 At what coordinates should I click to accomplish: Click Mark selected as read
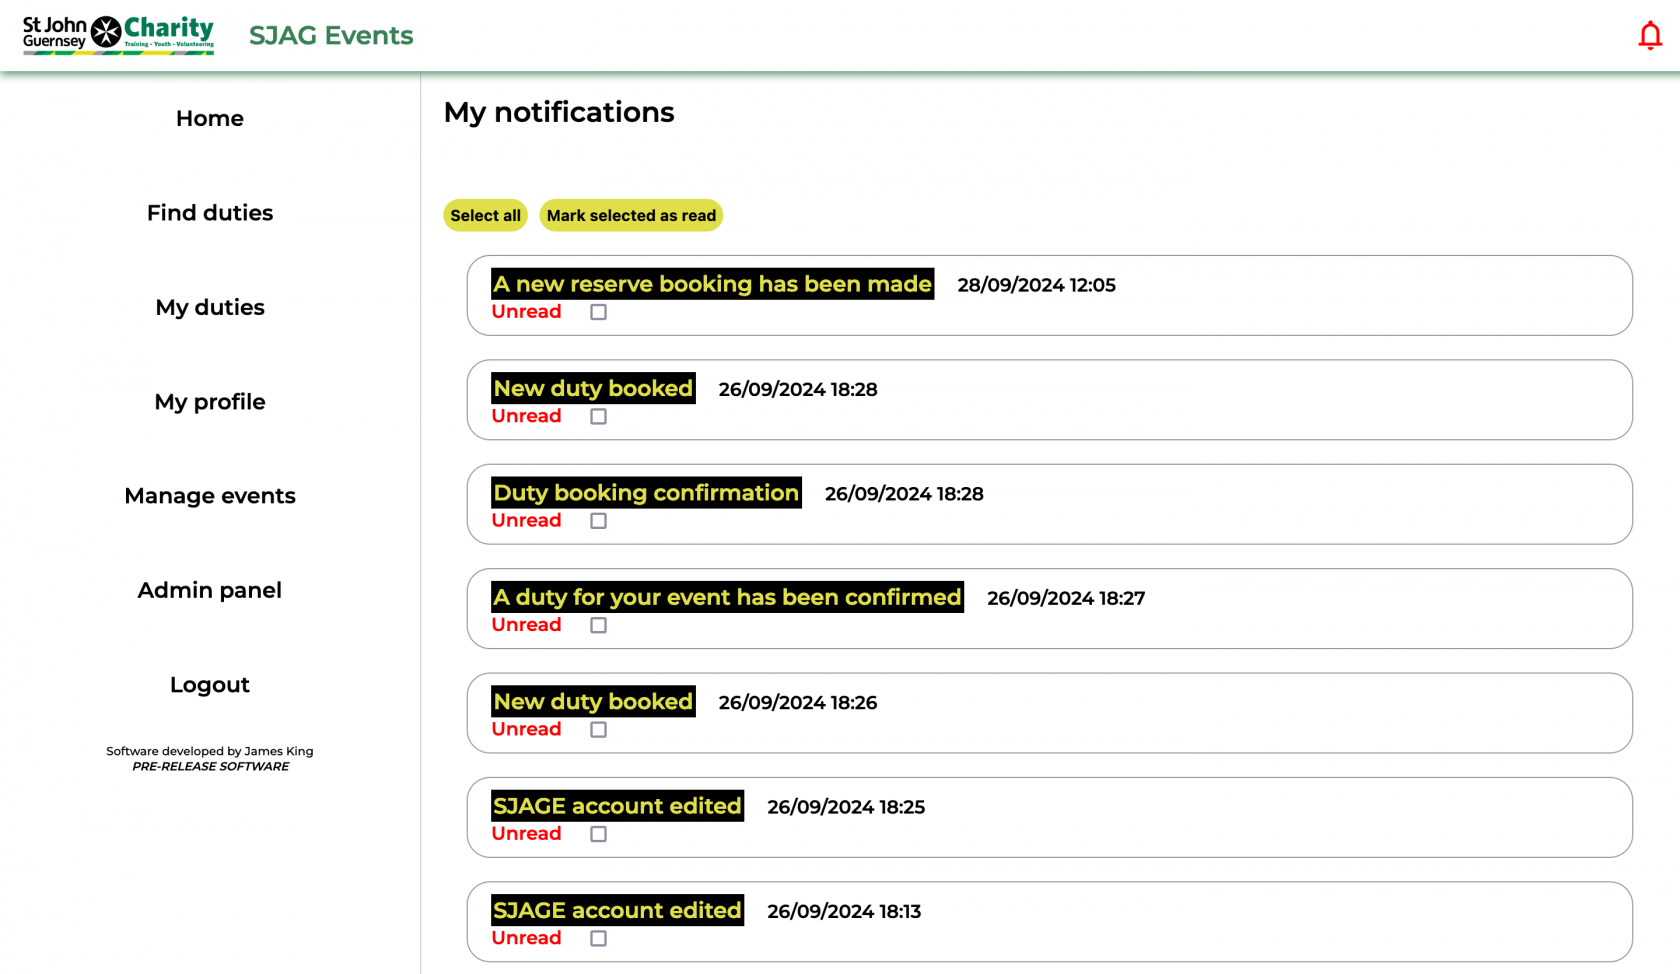[x=631, y=215]
